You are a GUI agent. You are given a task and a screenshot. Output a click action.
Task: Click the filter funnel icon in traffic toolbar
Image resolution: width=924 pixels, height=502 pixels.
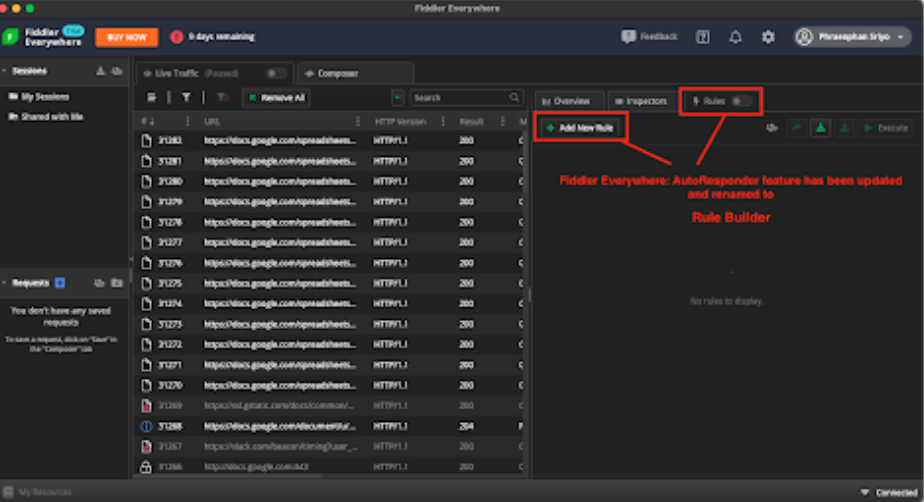tap(186, 98)
